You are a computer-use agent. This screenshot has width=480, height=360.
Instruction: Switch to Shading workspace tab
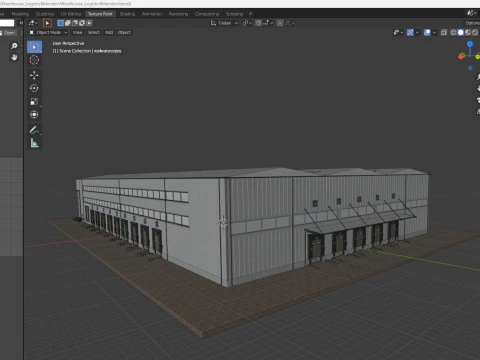127,14
